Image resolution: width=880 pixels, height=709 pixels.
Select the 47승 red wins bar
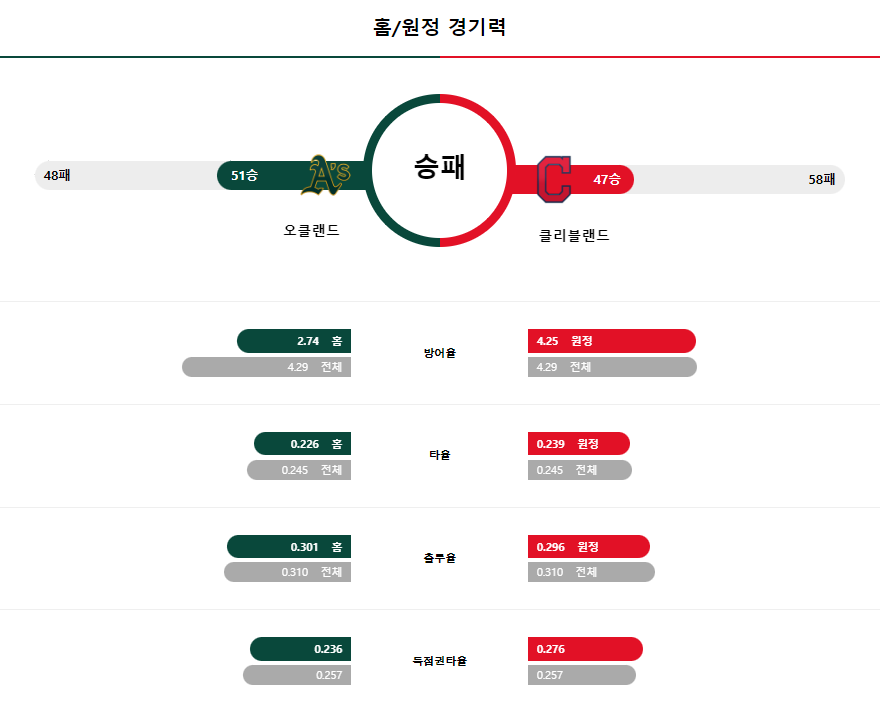(x=572, y=180)
